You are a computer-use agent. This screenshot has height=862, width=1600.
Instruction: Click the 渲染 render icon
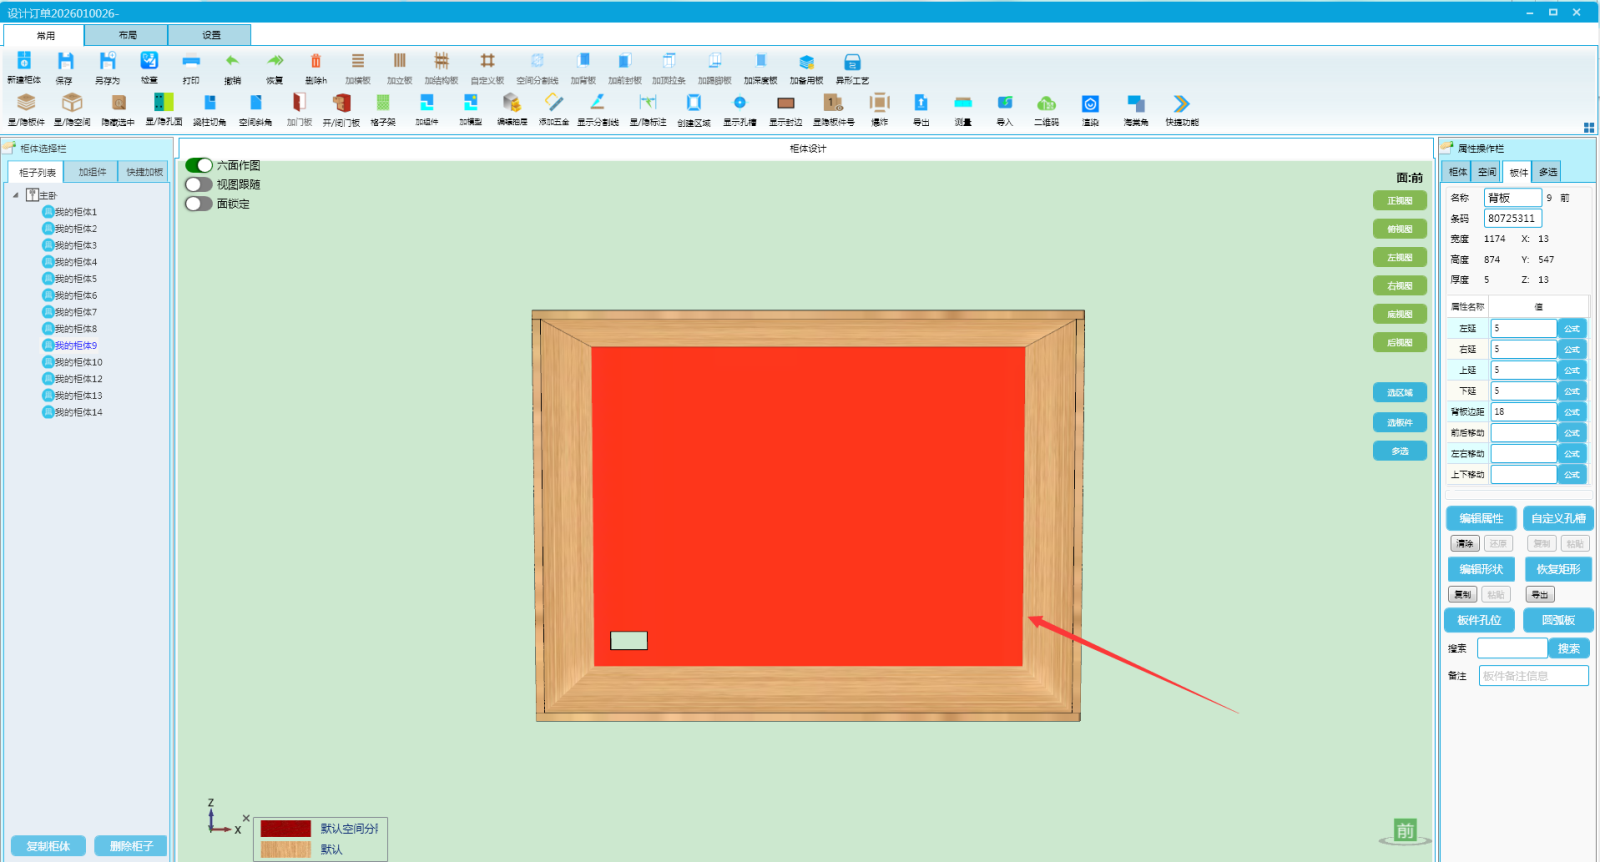pyautogui.click(x=1090, y=105)
